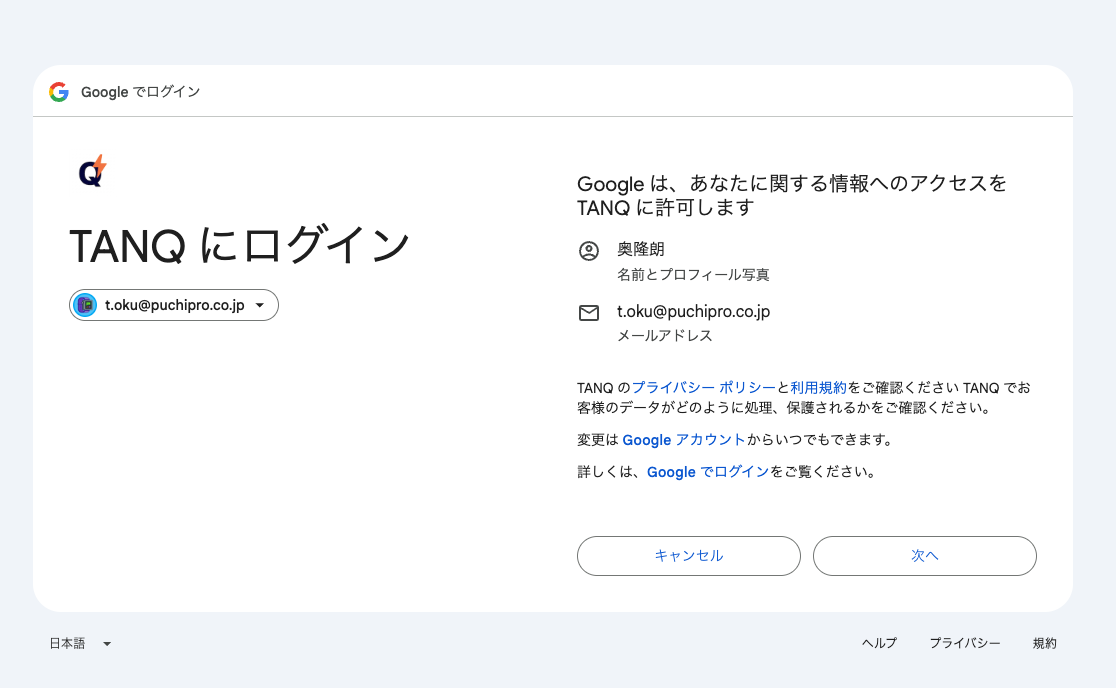Expand the 日本語 language dropdown
This screenshot has height=688, width=1116.
coord(80,643)
